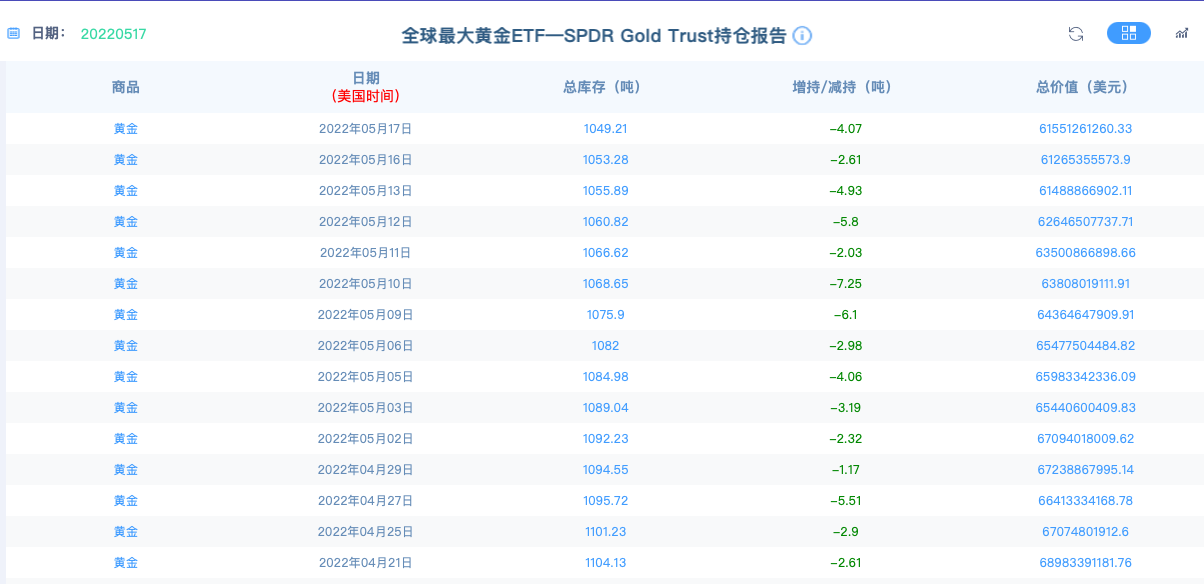This screenshot has height=584, width=1204.
Task: Select total value 61488866902.11
Action: point(1085,191)
